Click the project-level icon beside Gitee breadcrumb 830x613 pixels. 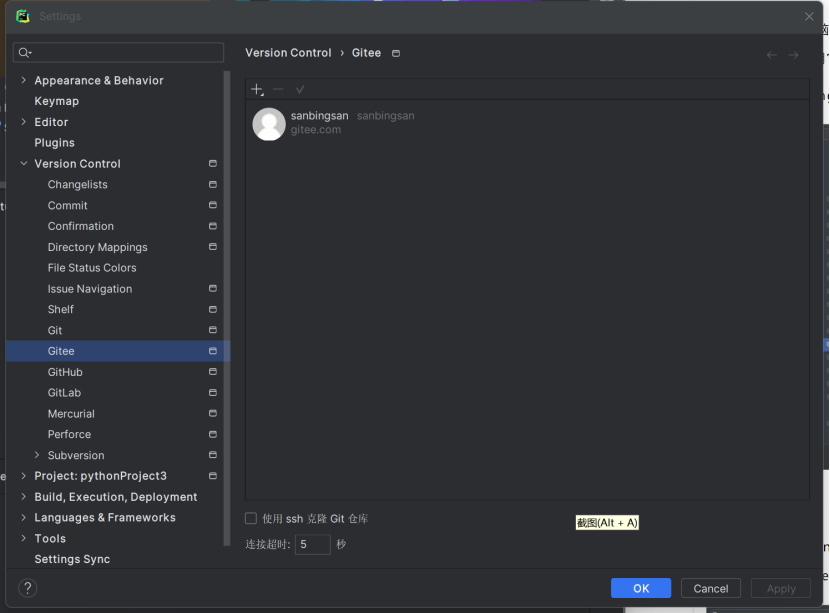point(396,53)
